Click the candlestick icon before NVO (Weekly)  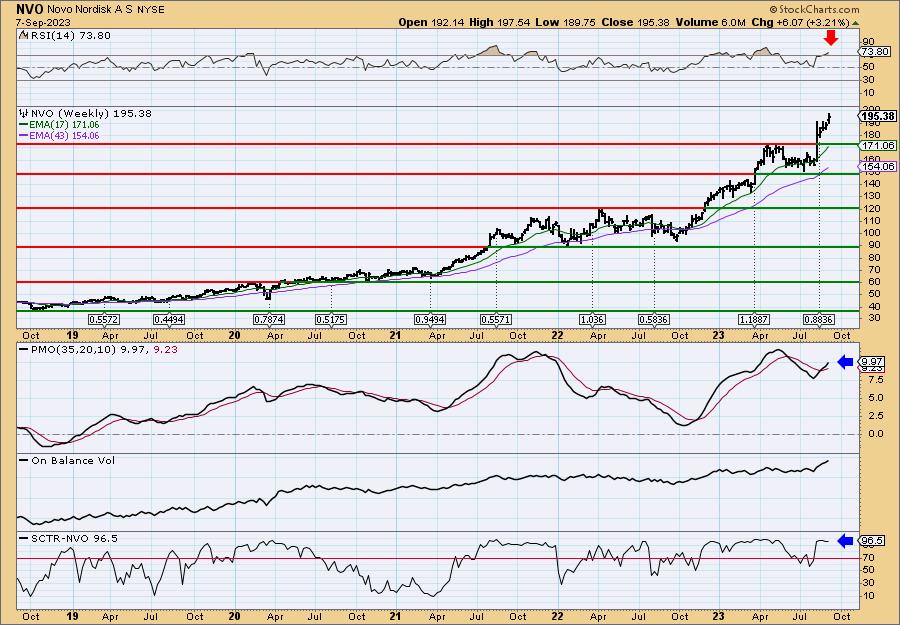tap(24, 113)
